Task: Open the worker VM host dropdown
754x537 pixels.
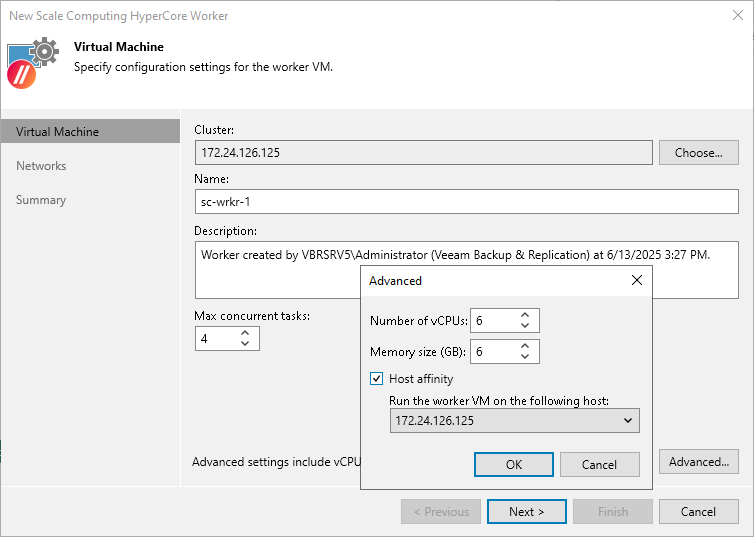Action: pyautogui.click(x=628, y=421)
